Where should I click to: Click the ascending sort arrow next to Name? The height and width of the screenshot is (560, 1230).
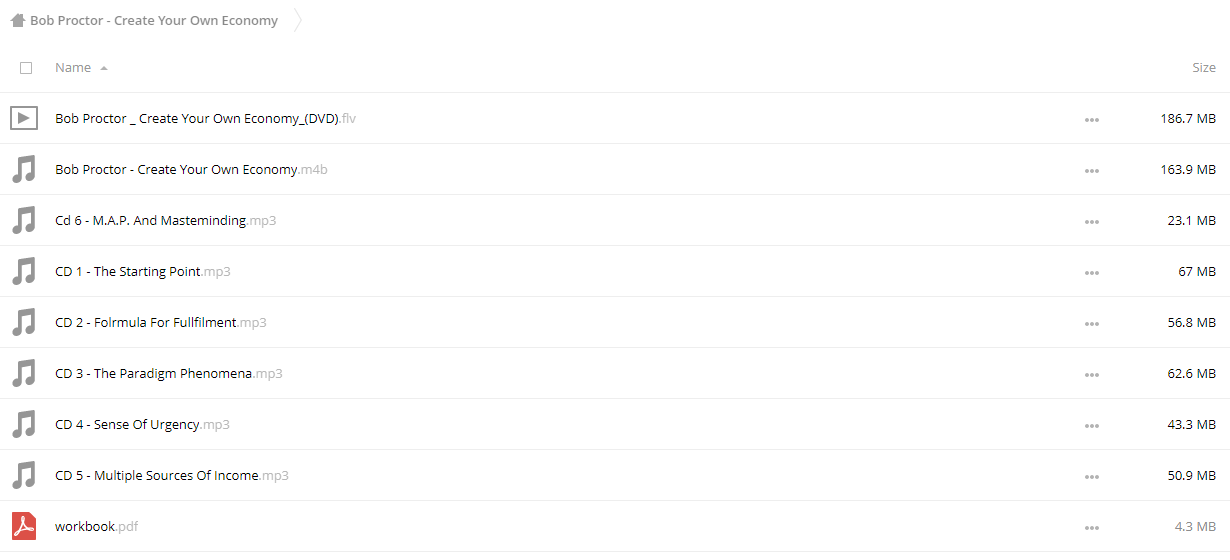point(104,68)
